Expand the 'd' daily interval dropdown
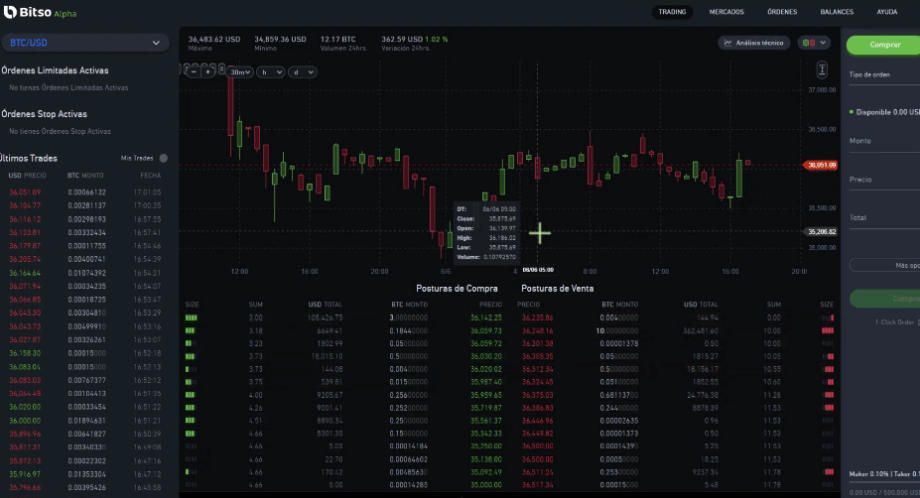The image size is (920, 498). click(x=302, y=71)
